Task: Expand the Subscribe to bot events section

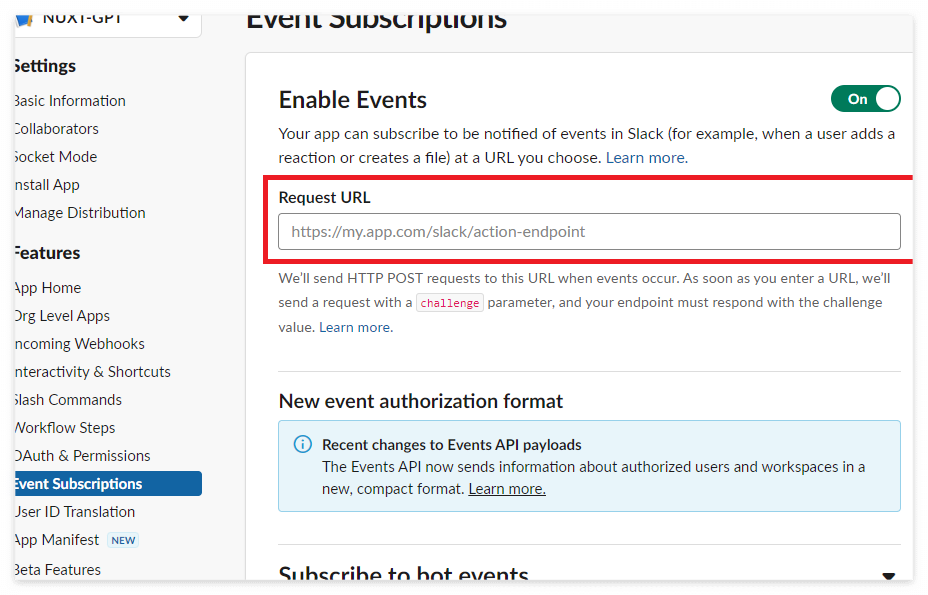Action: tap(888, 575)
